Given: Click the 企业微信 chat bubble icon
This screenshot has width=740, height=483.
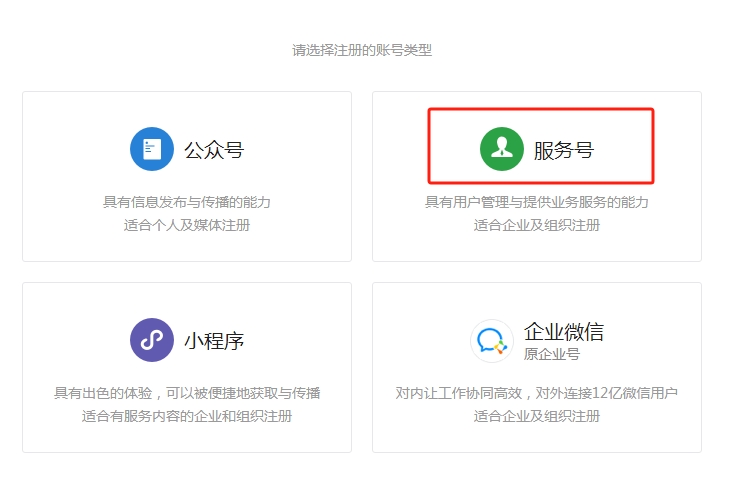Looking at the screenshot, I should [x=491, y=341].
